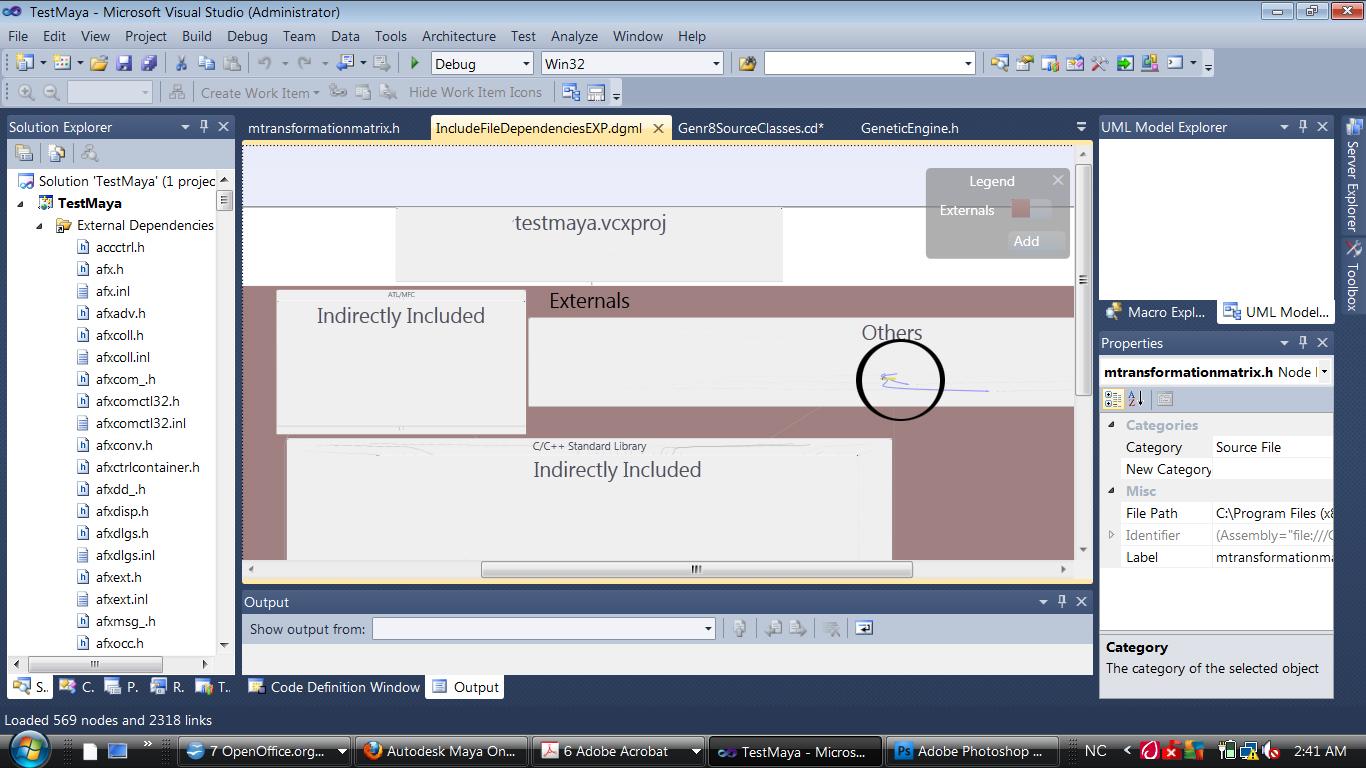Start debugging with green play arrow
The height and width of the screenshot is (768, 1366).
click(415, 63)
